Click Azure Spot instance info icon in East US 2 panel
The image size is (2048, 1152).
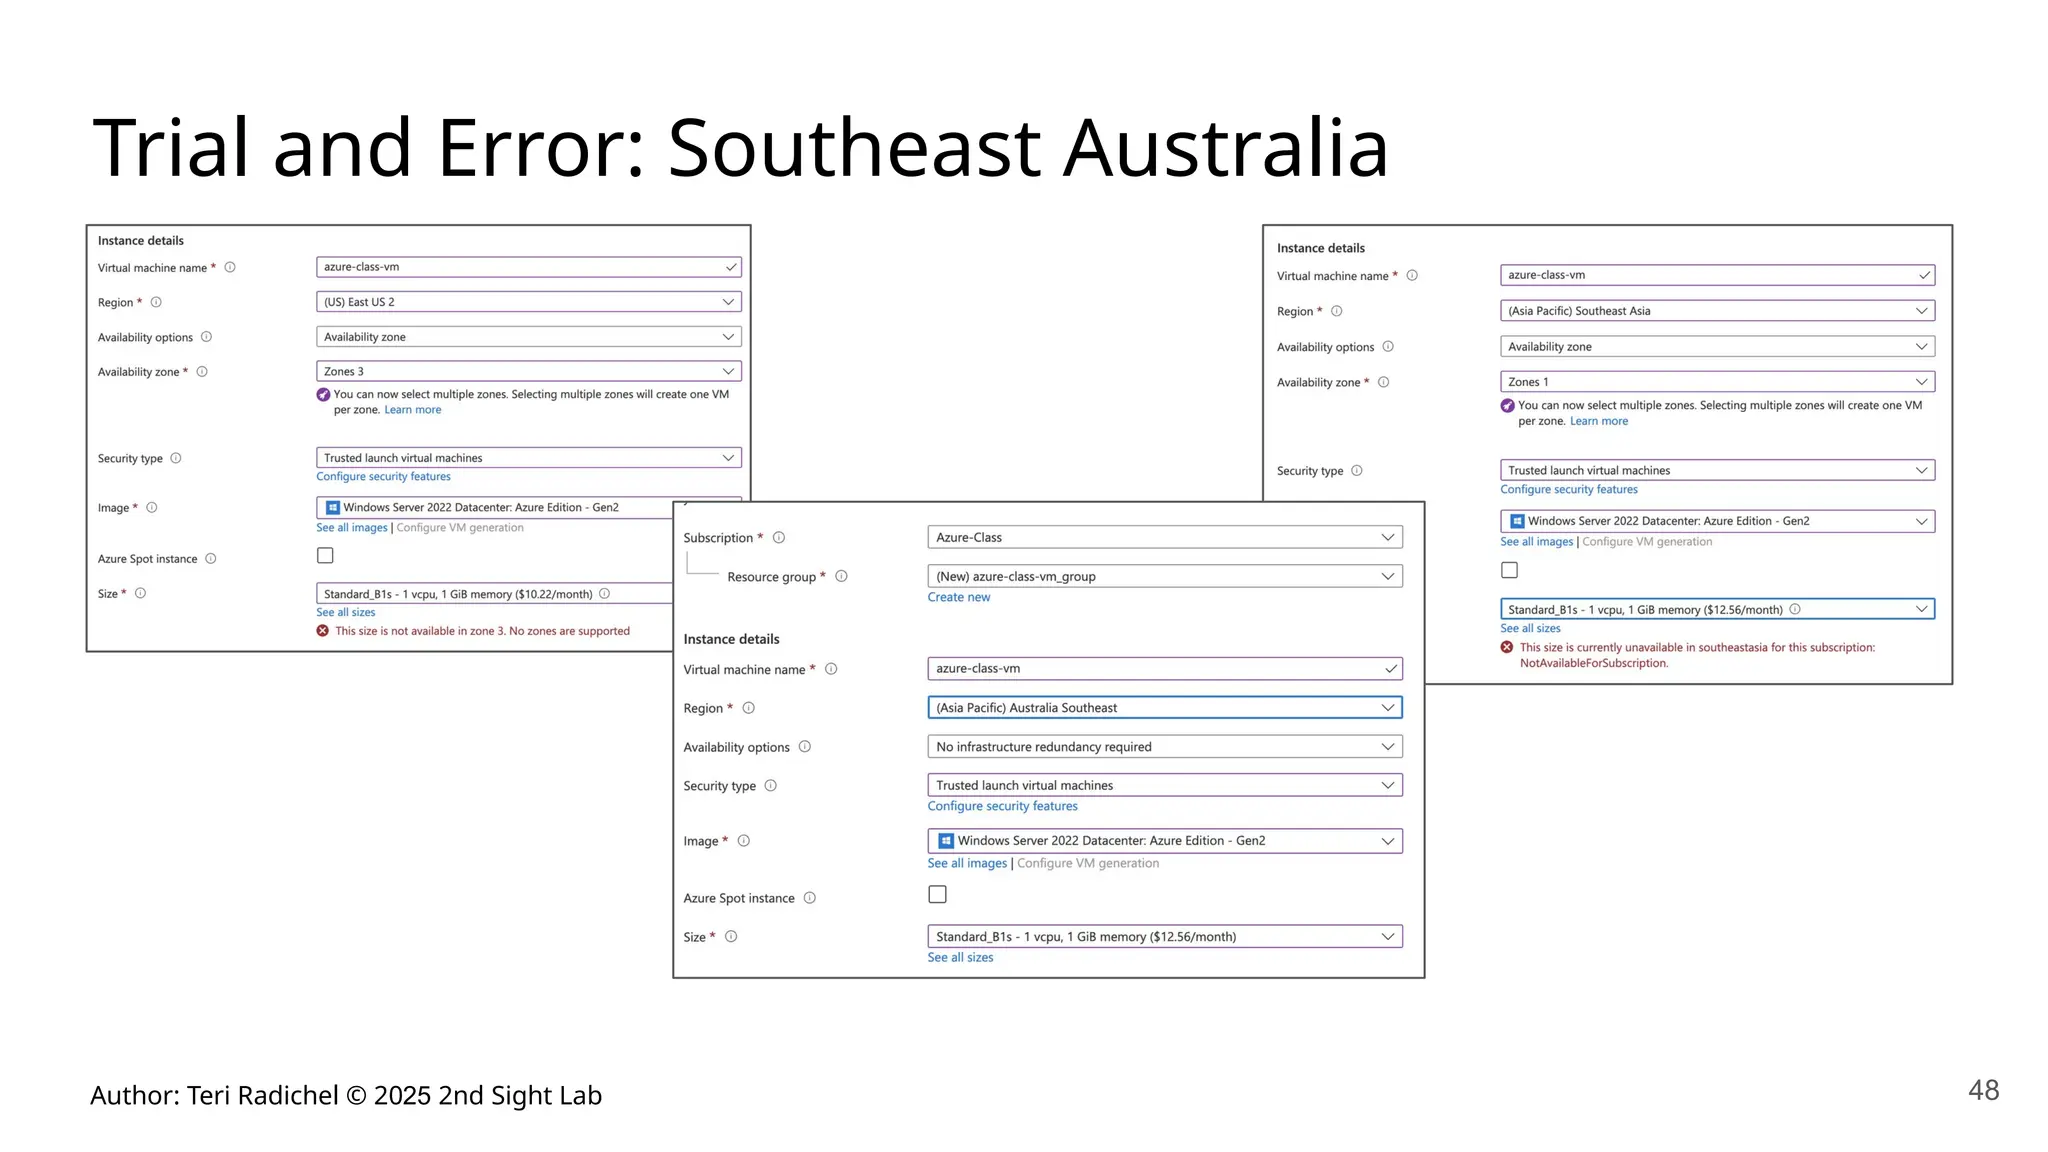[x=211, y=558]
